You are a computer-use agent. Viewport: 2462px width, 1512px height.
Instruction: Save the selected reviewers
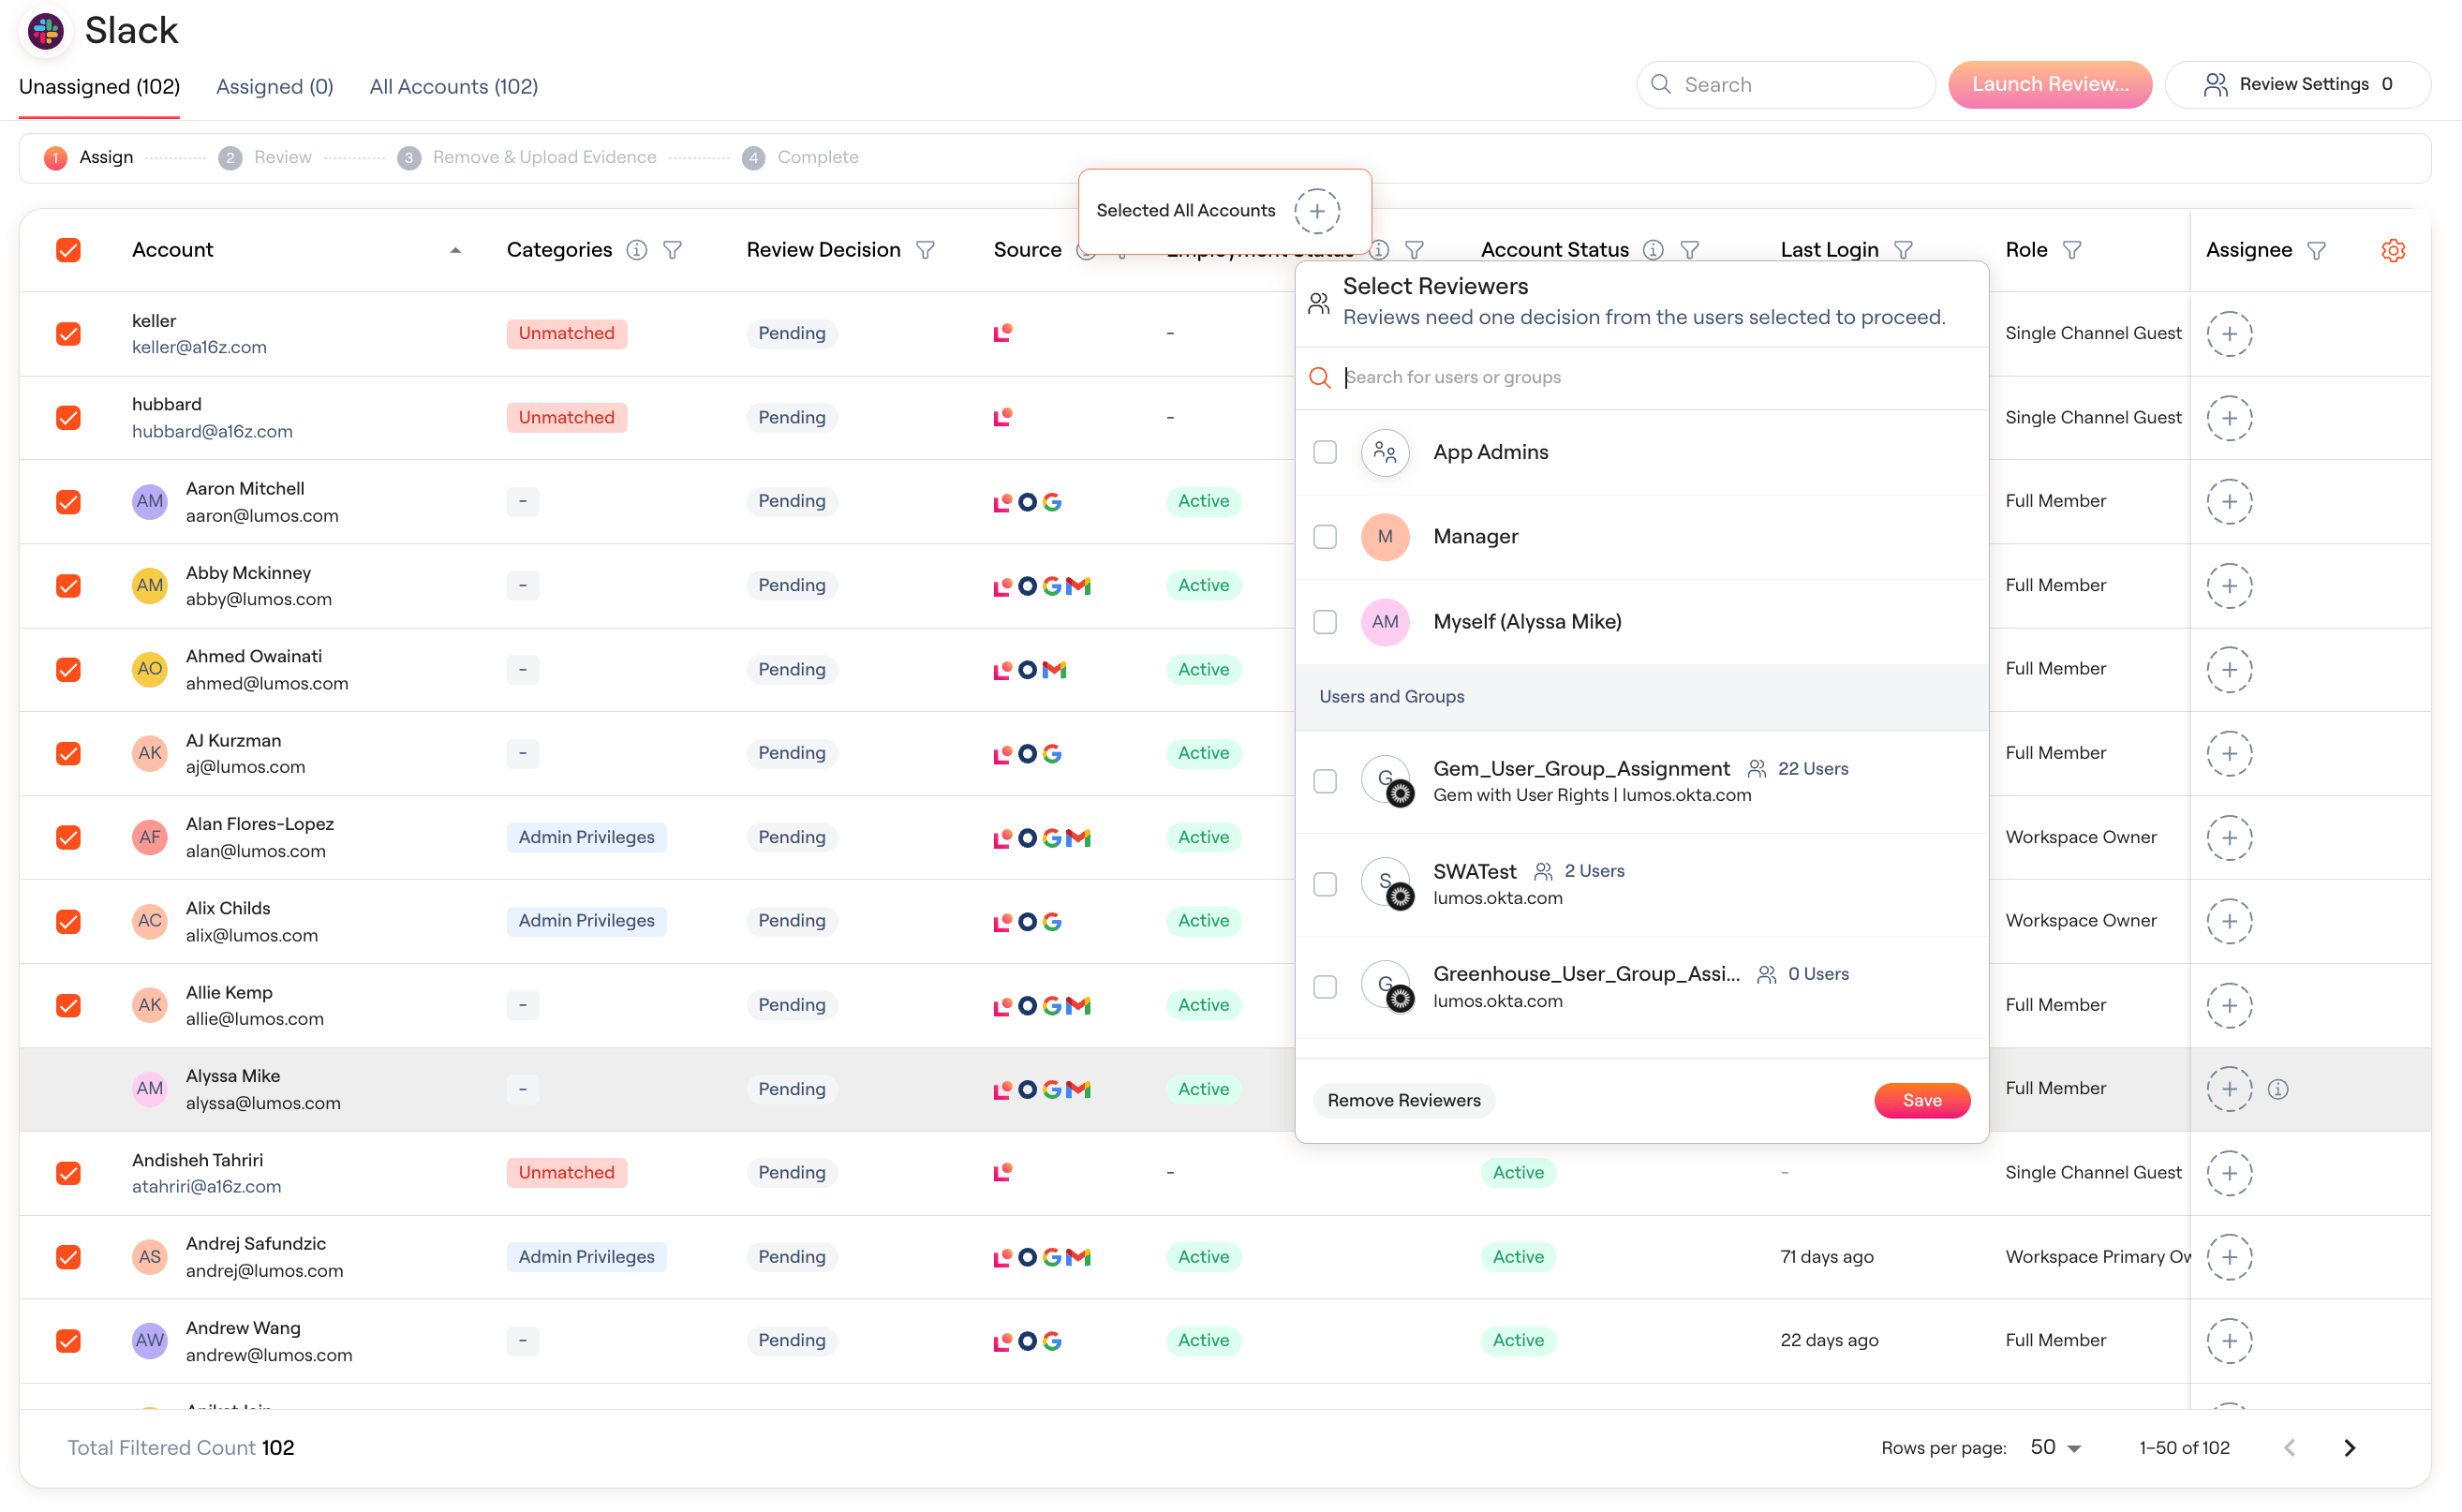click(x=1921, y=1101)
